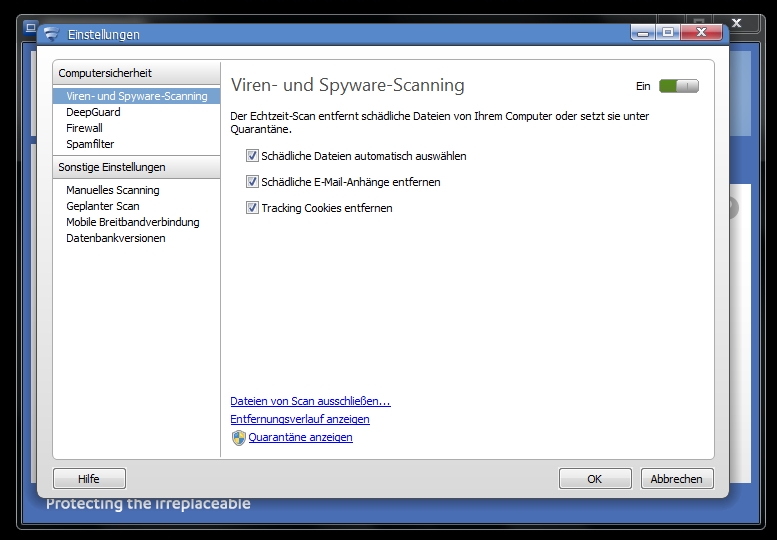Click the Computersicherheit section header

click(x=136, y=73)
